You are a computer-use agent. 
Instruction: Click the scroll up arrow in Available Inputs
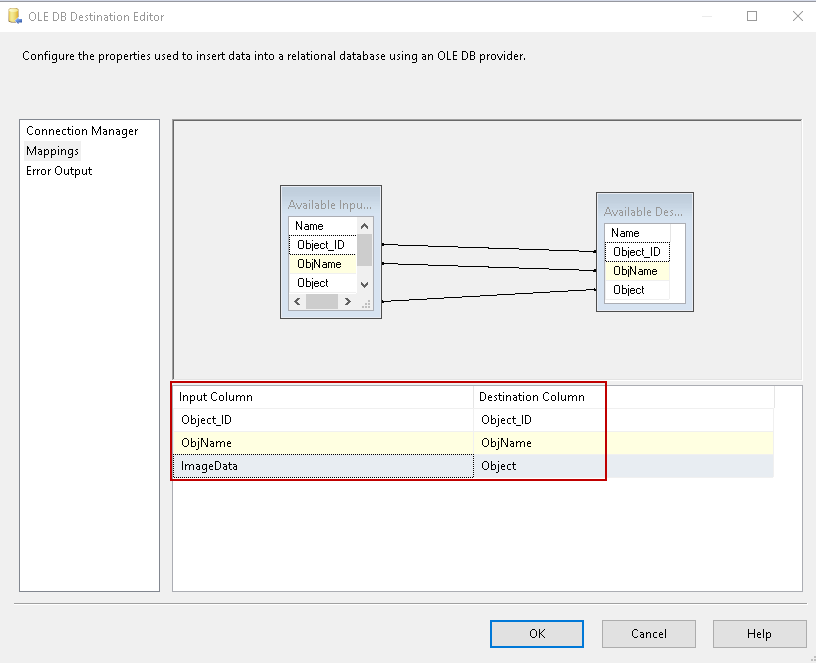click(x=365, y=226)
